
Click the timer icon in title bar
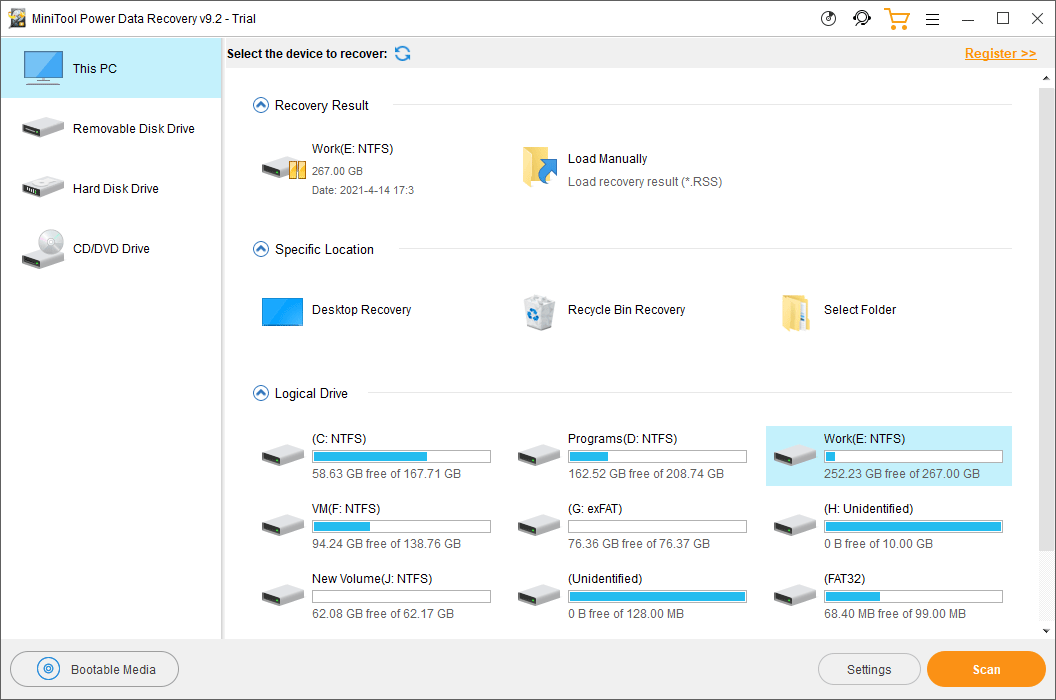828,19
